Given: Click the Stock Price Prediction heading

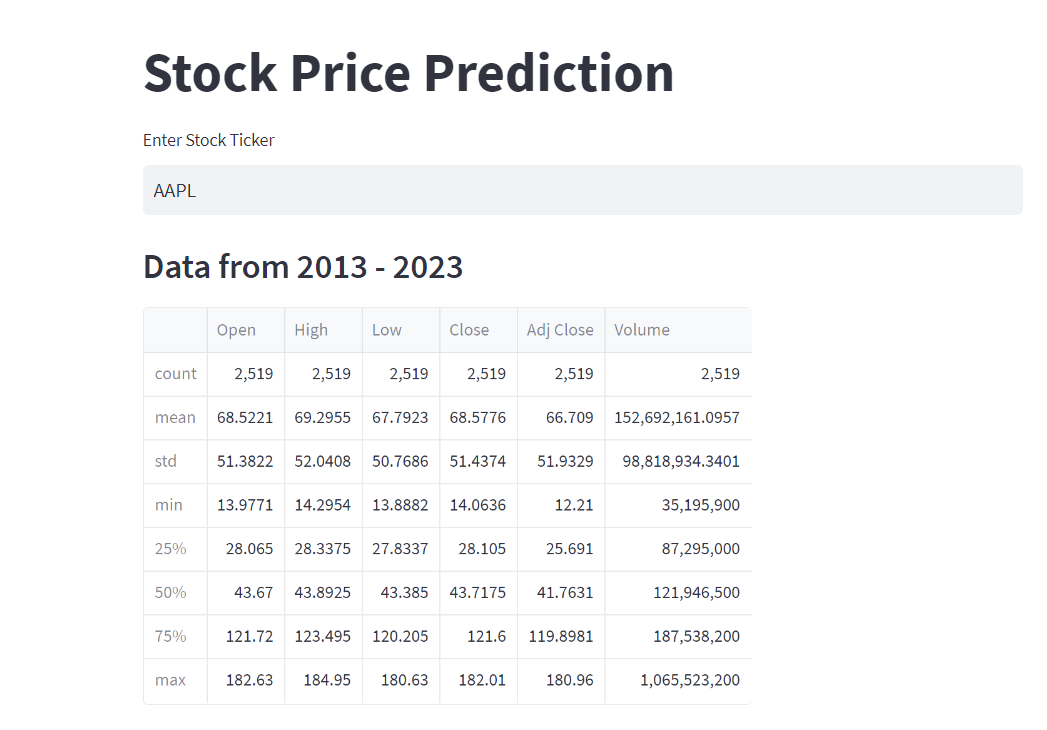Looking at the screenshot, I should 408,73.
